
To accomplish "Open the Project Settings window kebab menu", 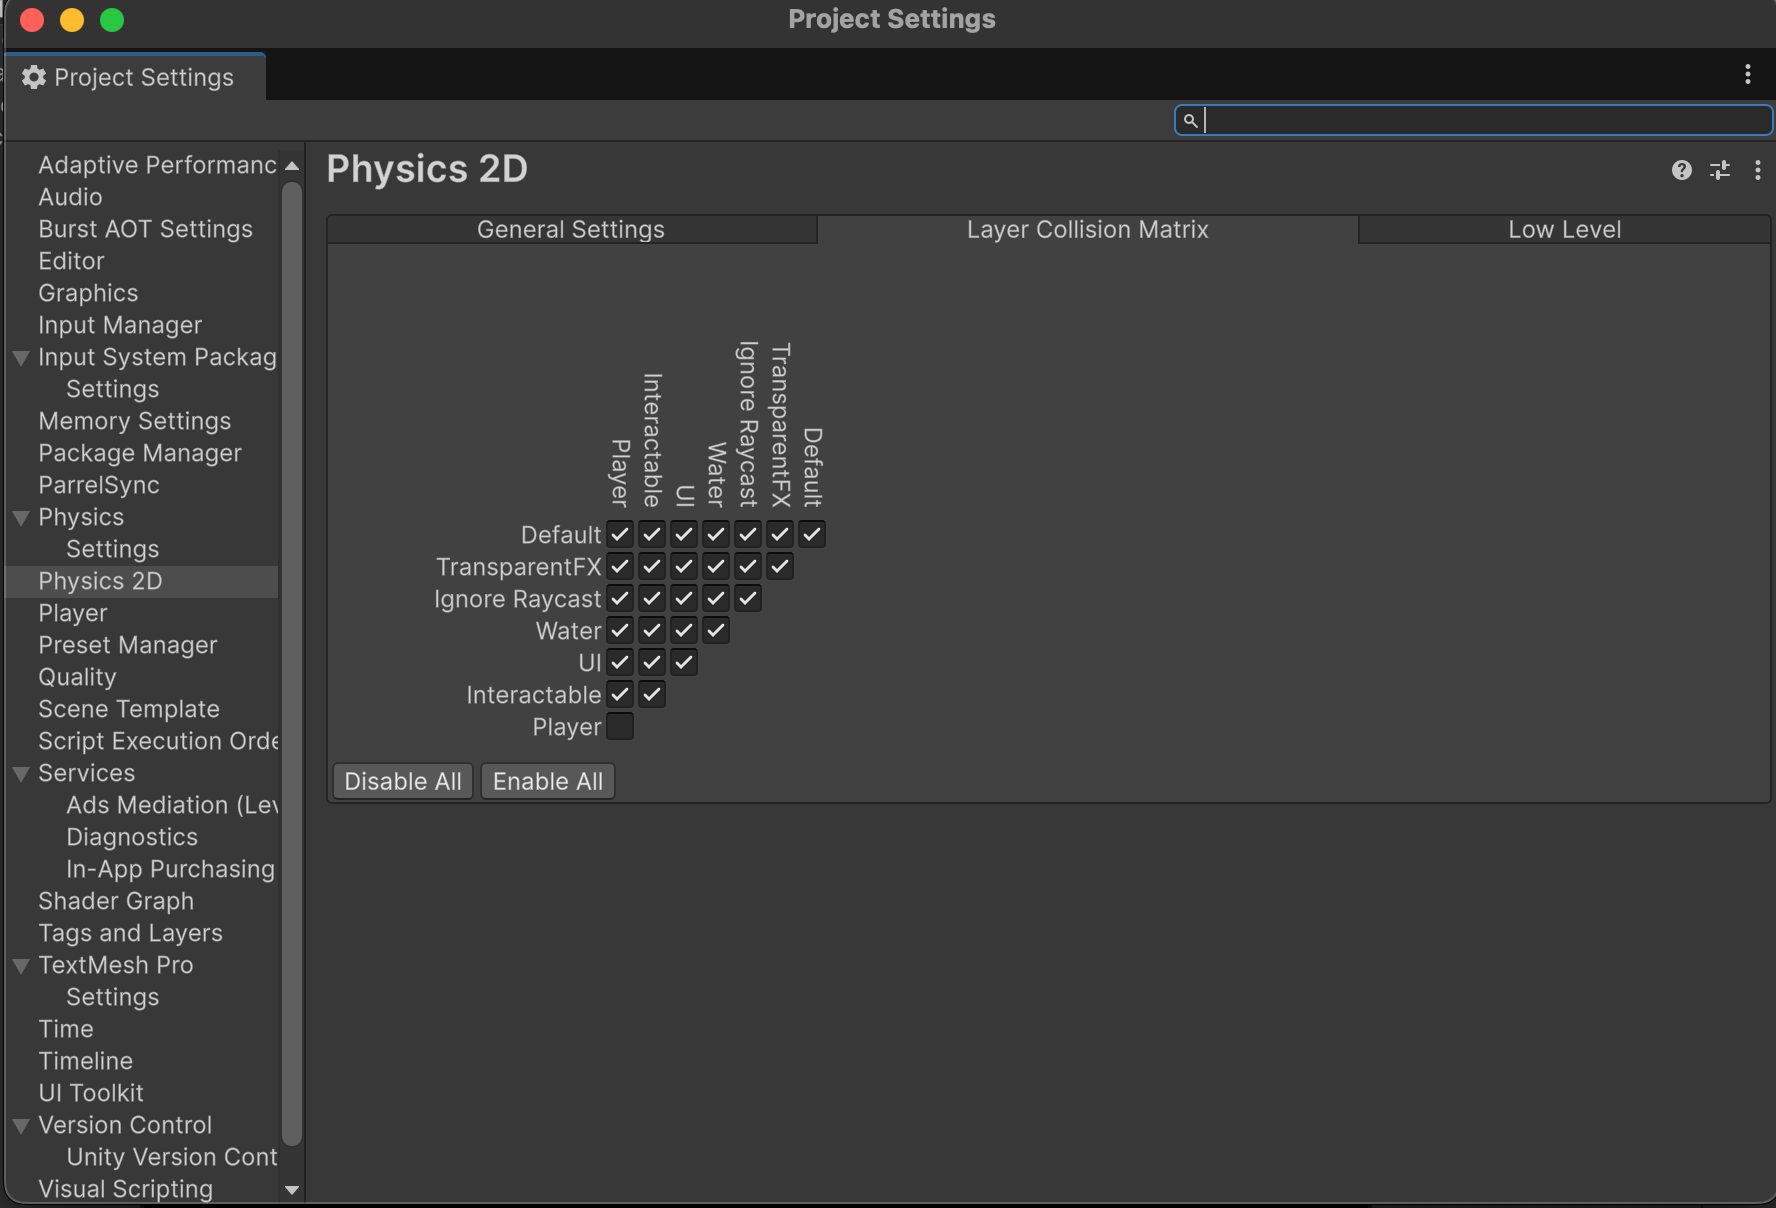I will (1747, 74).
